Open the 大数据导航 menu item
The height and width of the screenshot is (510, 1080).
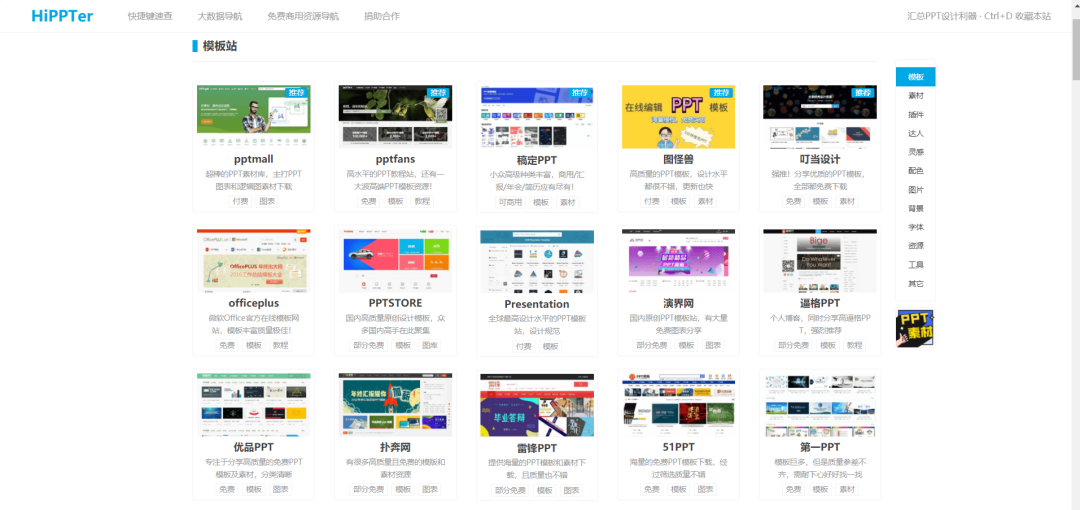tap(220, 16)
